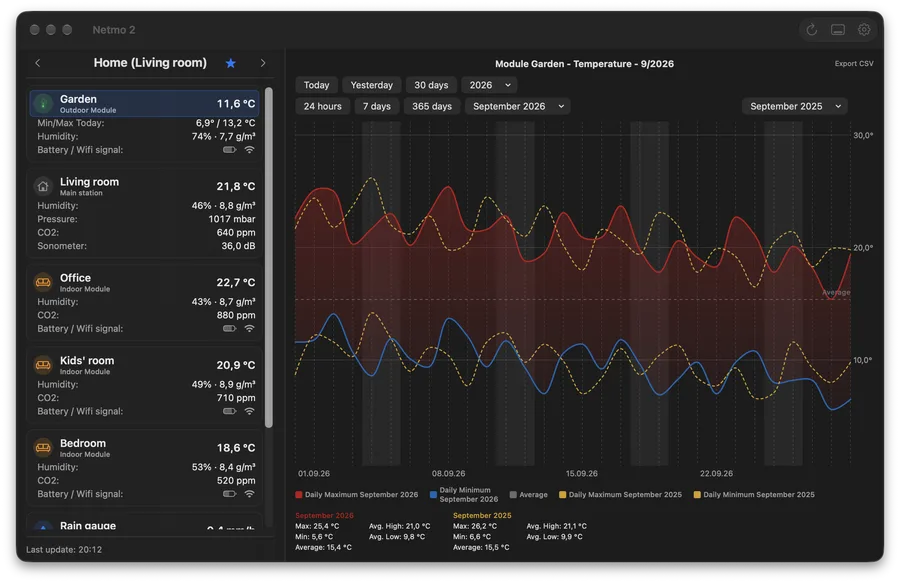Open settings via the gear icon
The height and width of the screenshot is (583, 900).
(x=864, y=29)
